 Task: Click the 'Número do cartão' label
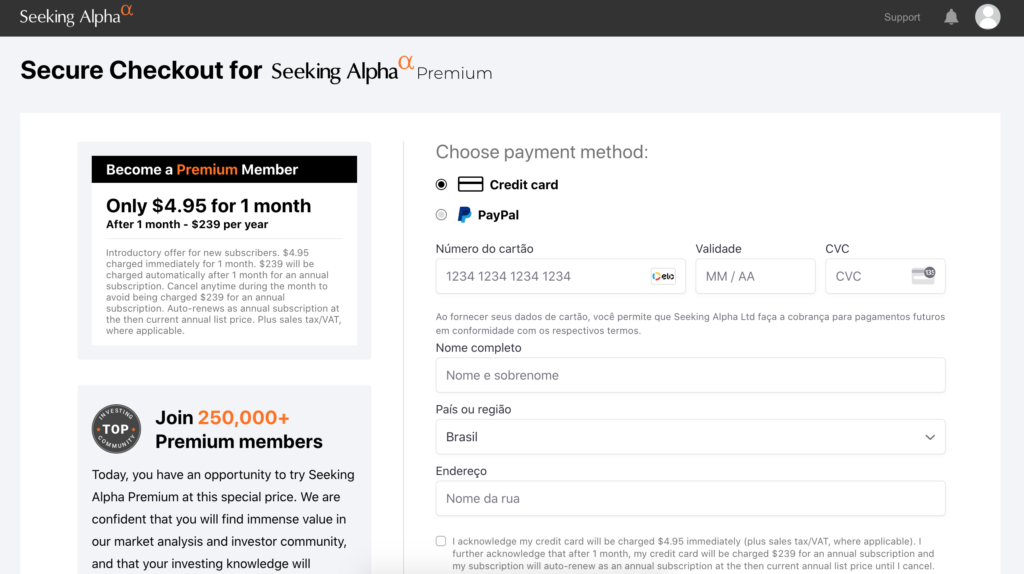tap(485, 249)
